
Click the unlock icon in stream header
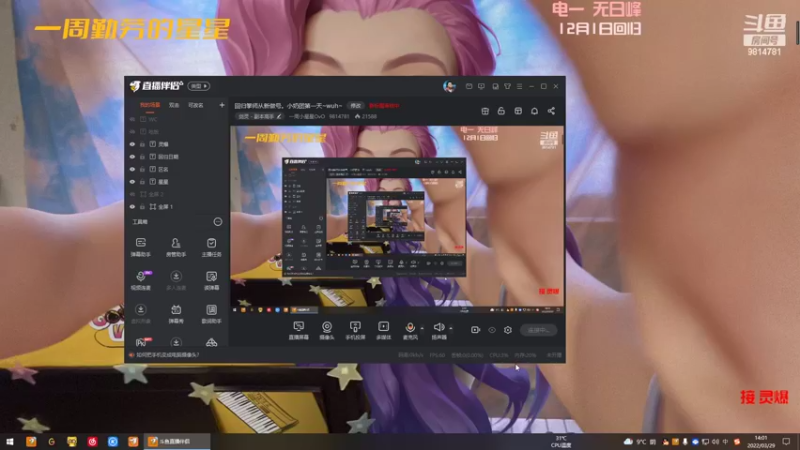point(501,111)
